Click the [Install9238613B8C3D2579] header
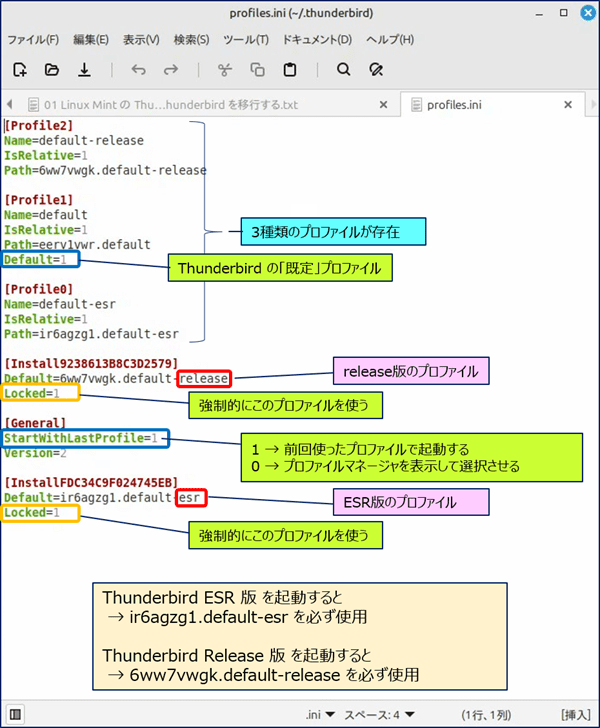Image resolution: width=600 pixels, height=728 pixels. (x=91, y=364)
